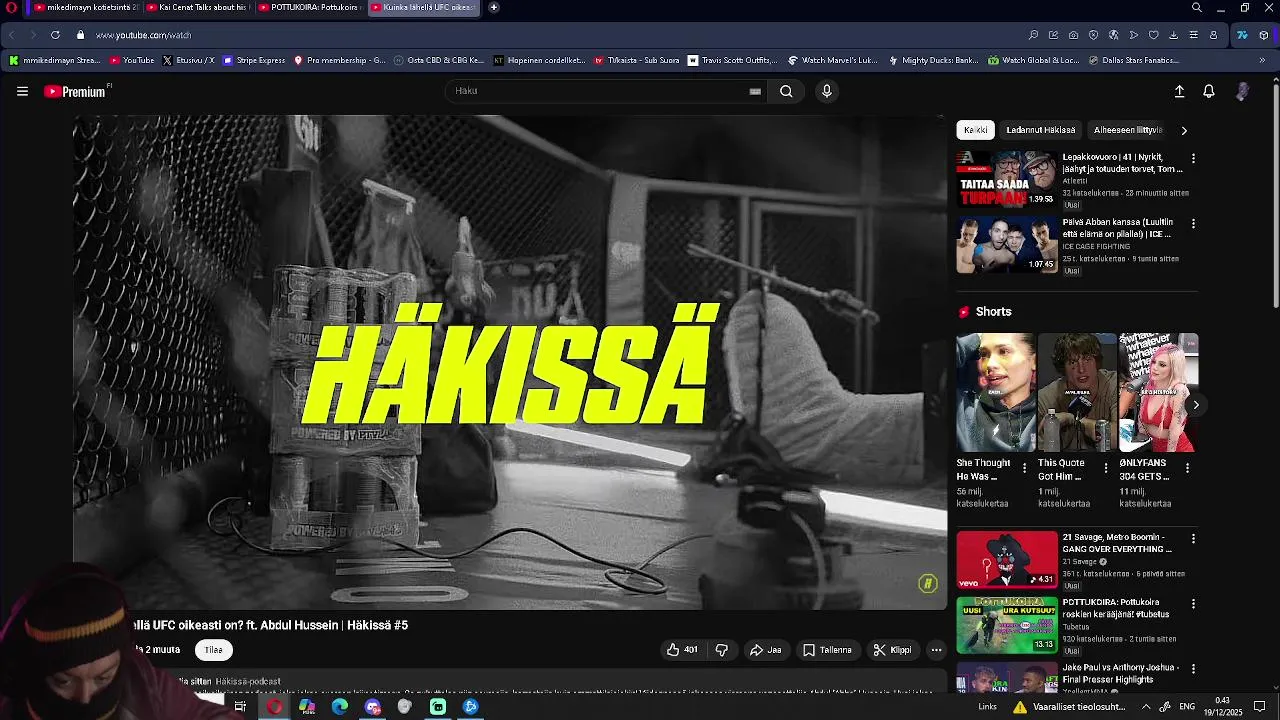Save video with Tallenna button

[x=827, y=650]
